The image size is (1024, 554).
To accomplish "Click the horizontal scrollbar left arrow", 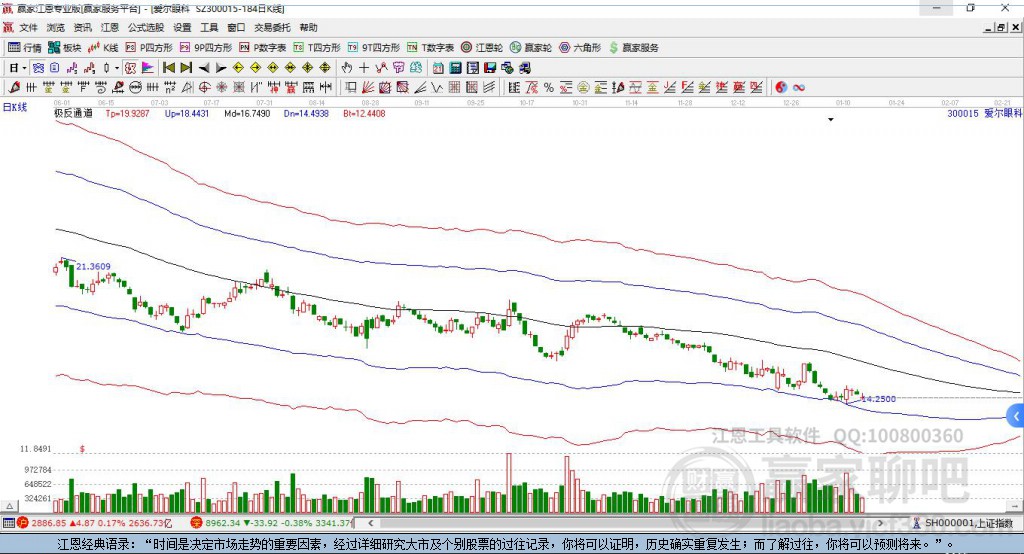I will pyautogui.click(x=371, y=523).
